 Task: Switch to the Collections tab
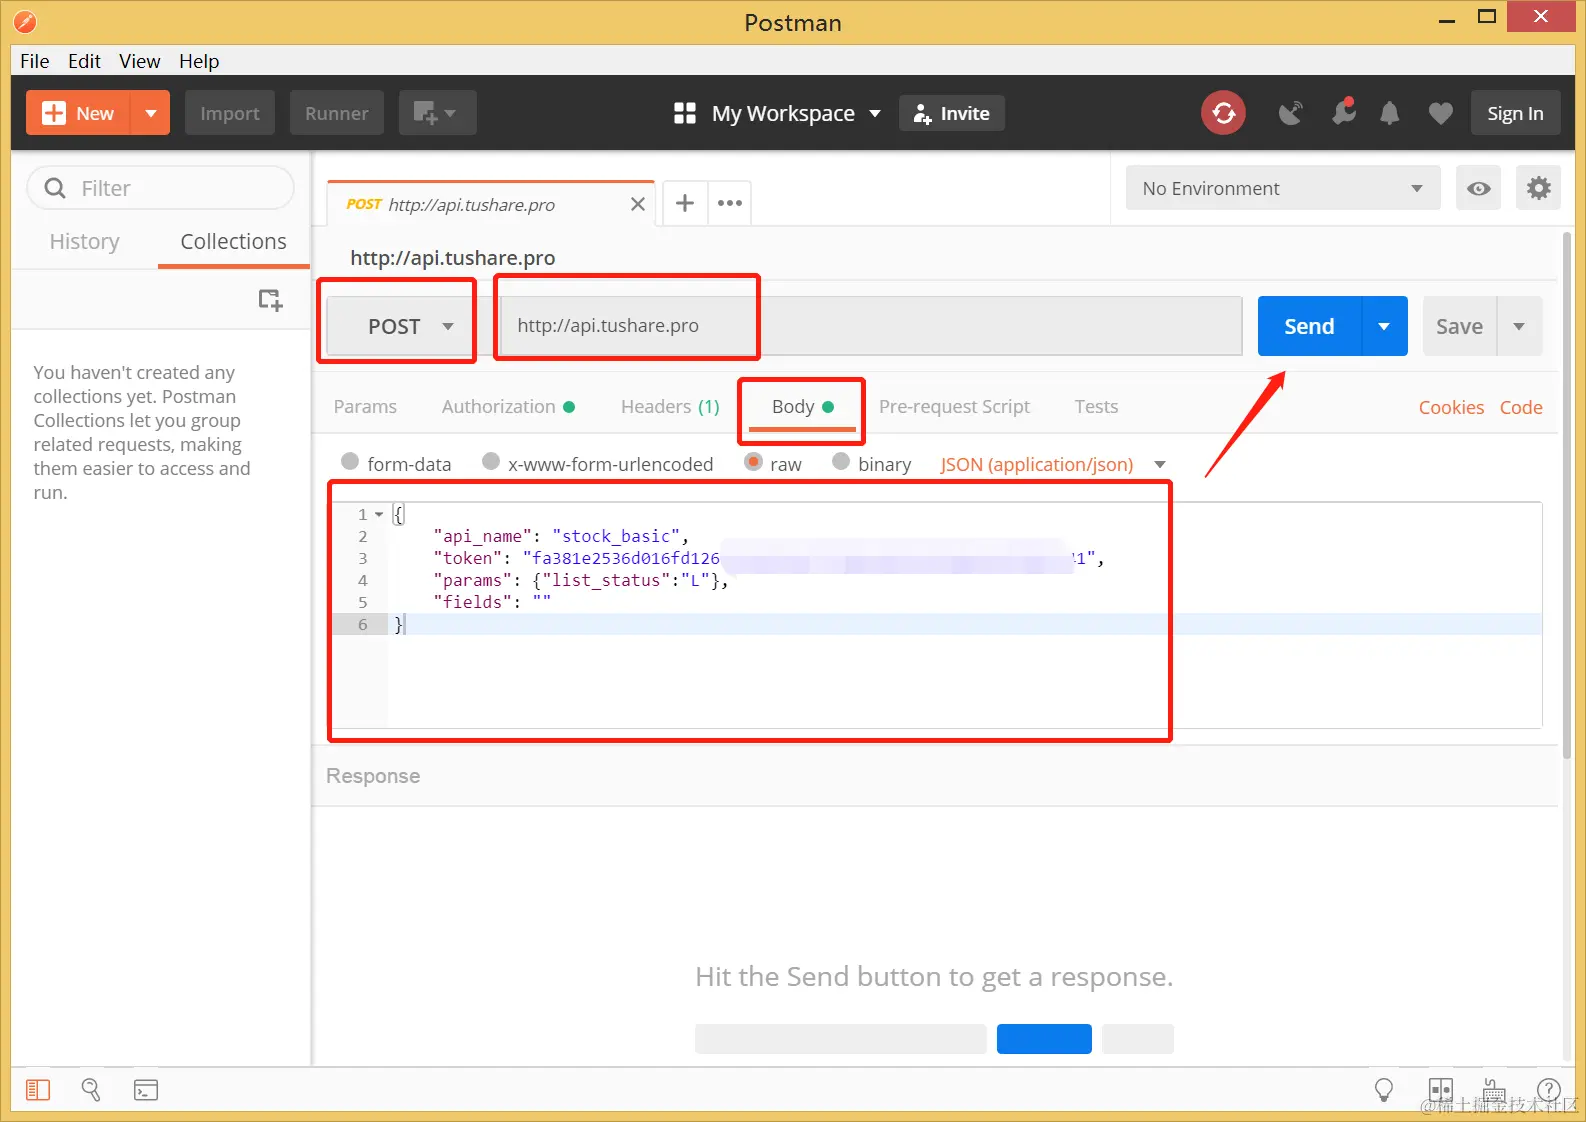[233, 241]
